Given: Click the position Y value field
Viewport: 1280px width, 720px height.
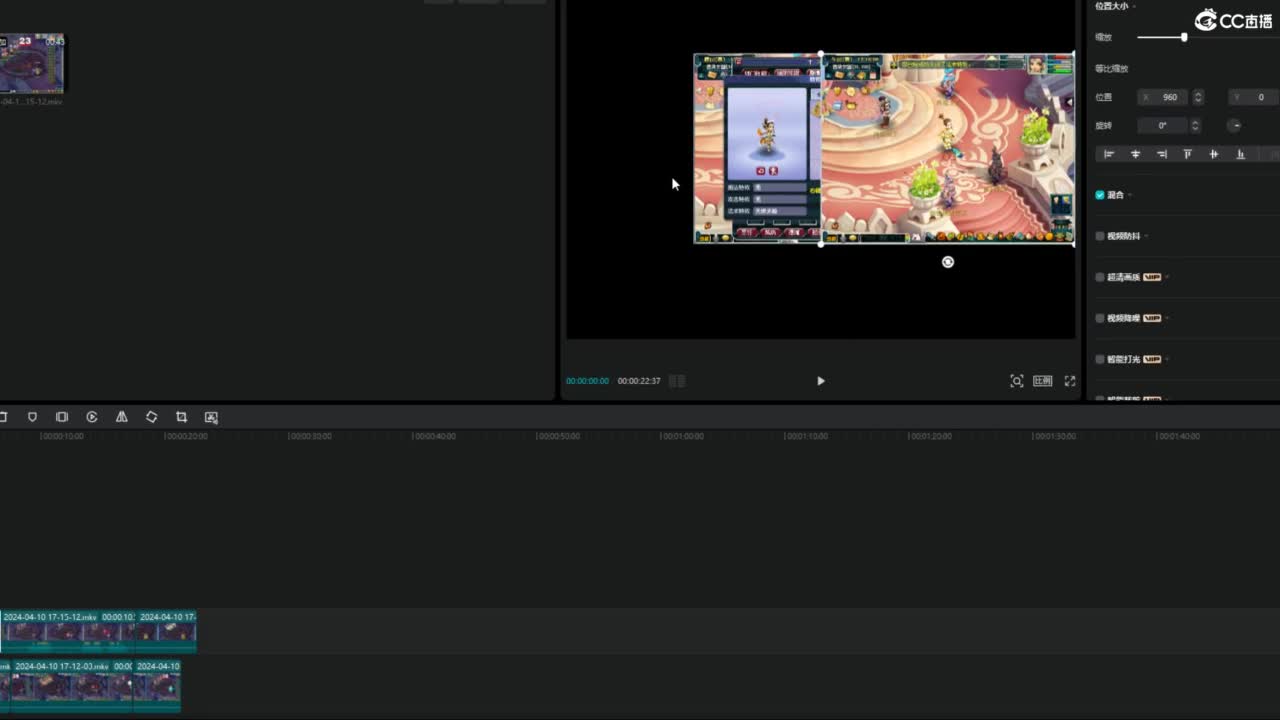Looking at the screenshot, I should [x=1254, y=97].
